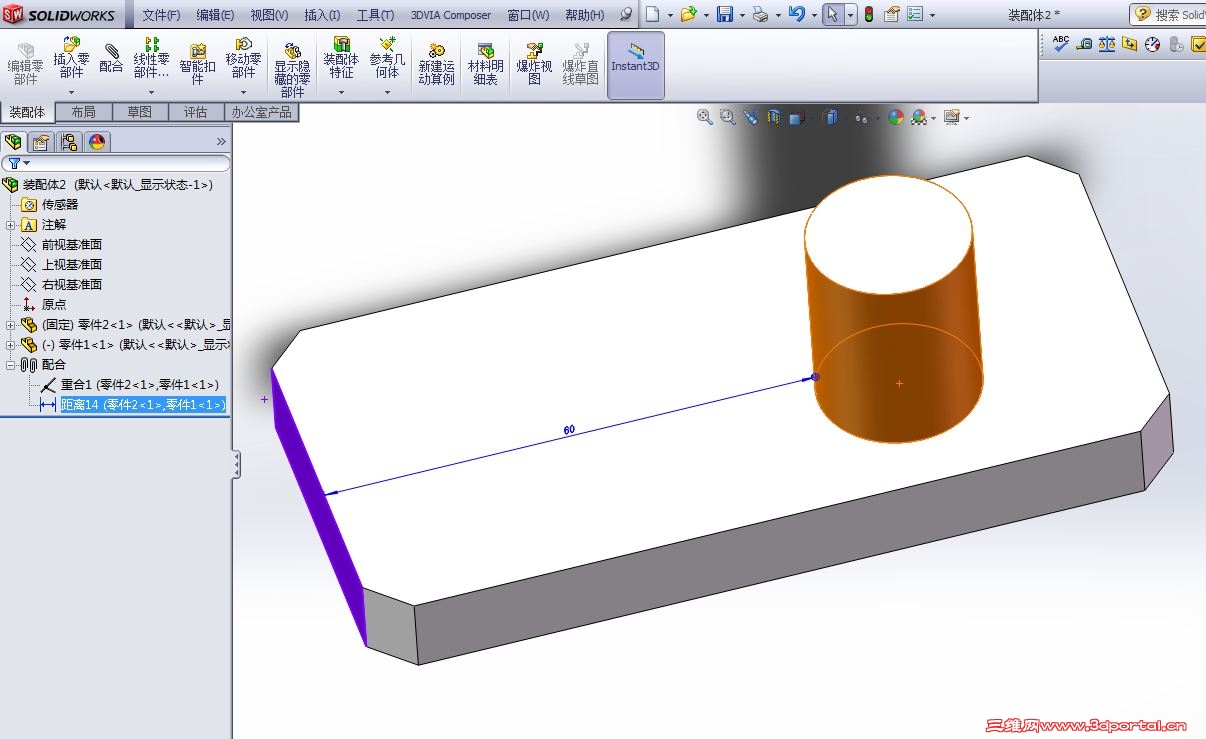Open the PropertyManager panel tab
Viewport: 1206px width, 739px height.
(41, 142)
